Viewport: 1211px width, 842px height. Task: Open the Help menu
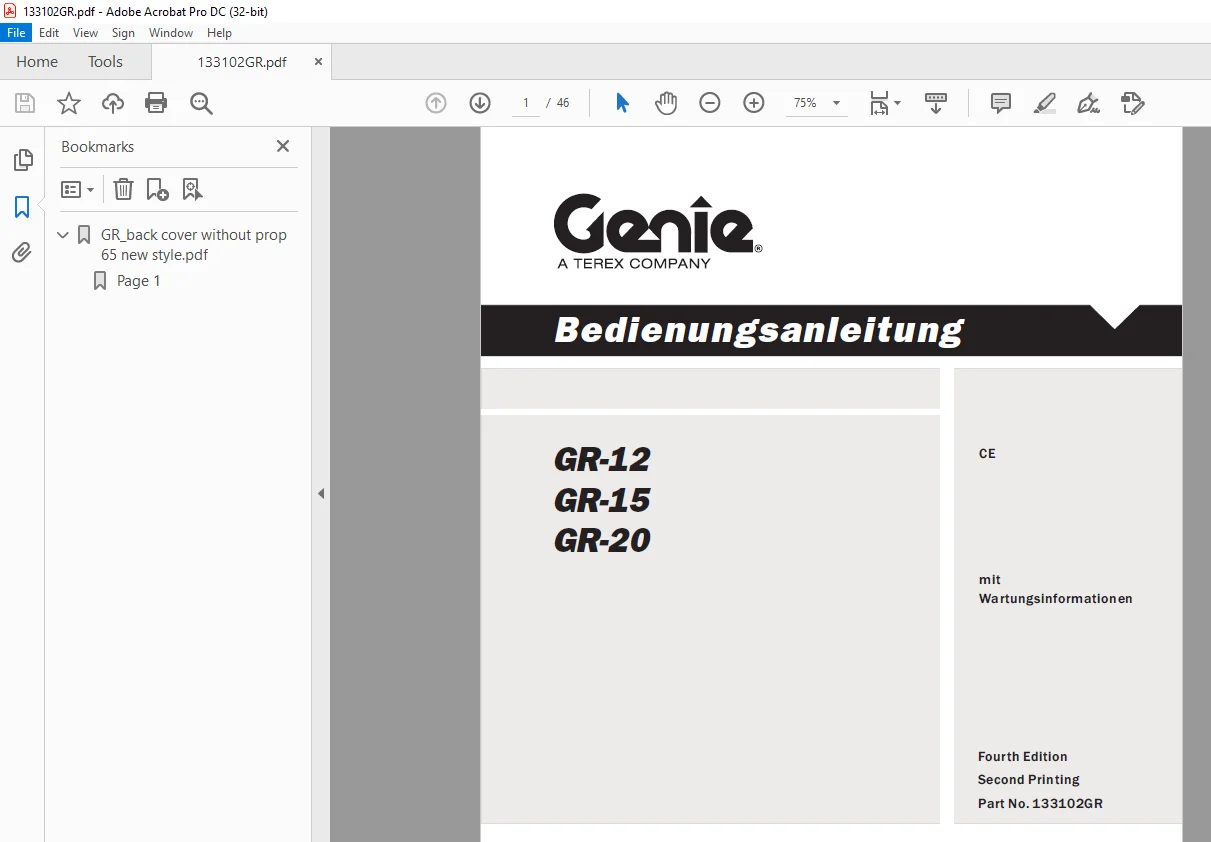coord(219,33)
